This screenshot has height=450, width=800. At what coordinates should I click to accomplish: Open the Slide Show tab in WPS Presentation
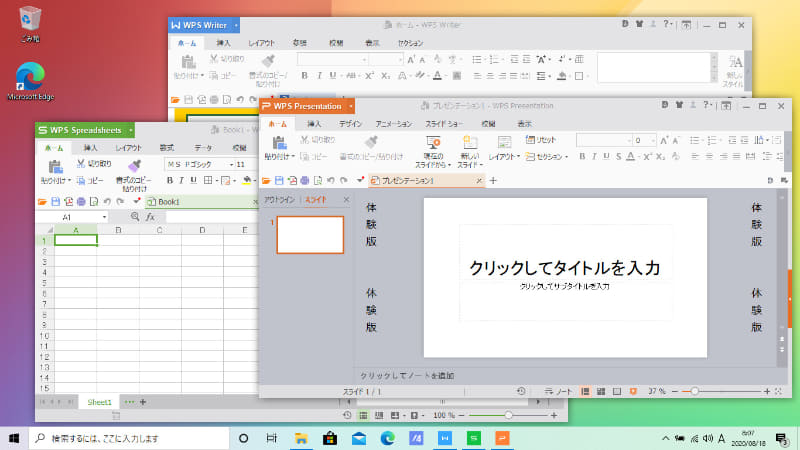pyautogui.click(x=444, y=124)
